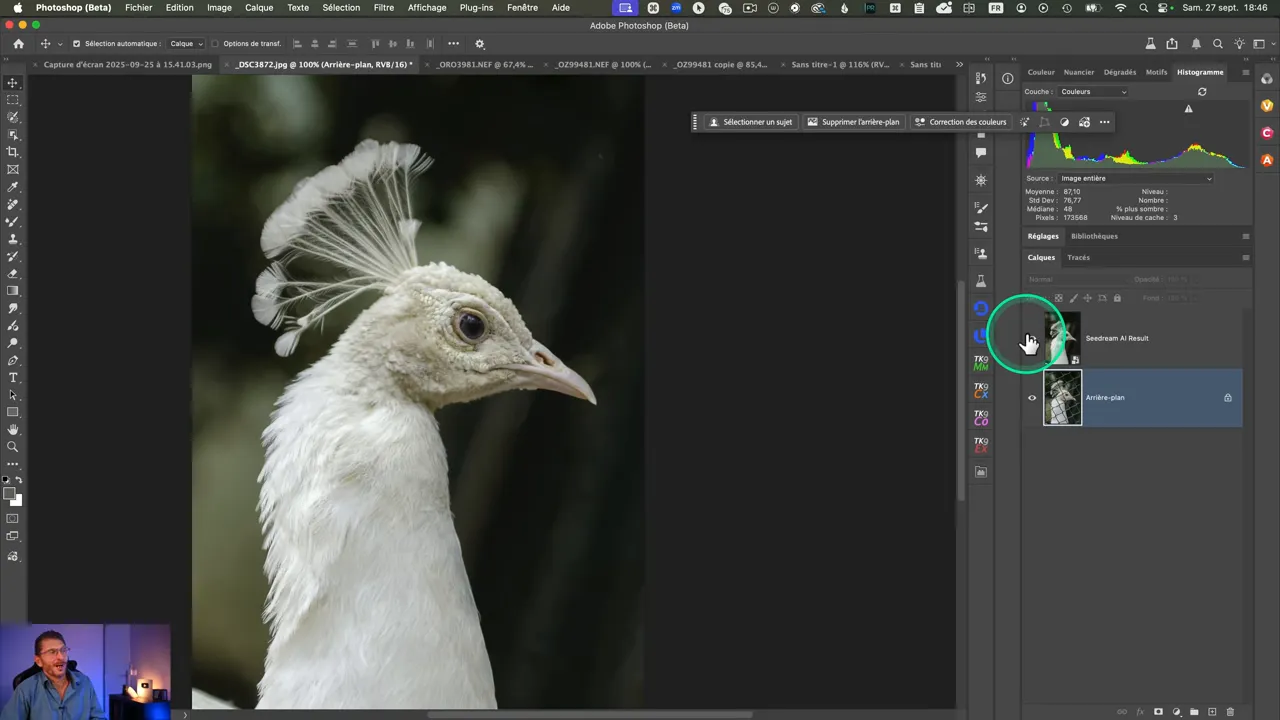This screenshot has height=720, width=1280.
Task: Switch to the Tracés tab
Action: point(1078,258)
